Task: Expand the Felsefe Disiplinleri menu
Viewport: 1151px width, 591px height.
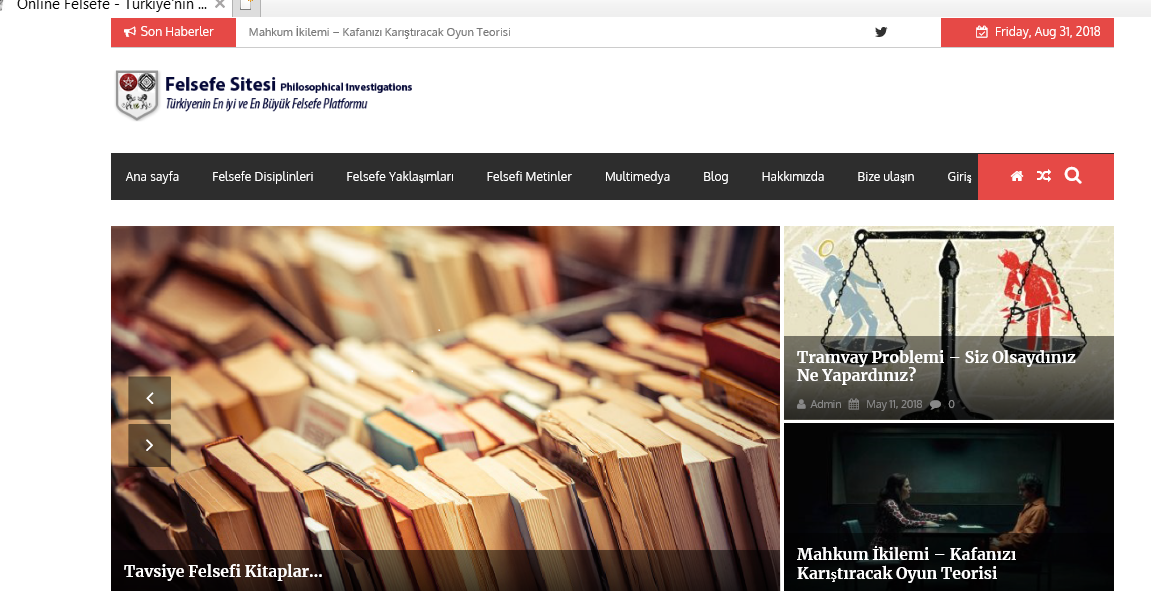Action: tap(262, 177)
